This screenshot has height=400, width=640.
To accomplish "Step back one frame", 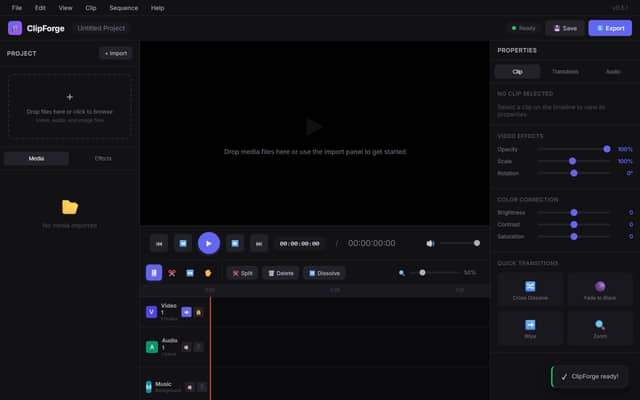I will 183,244.
